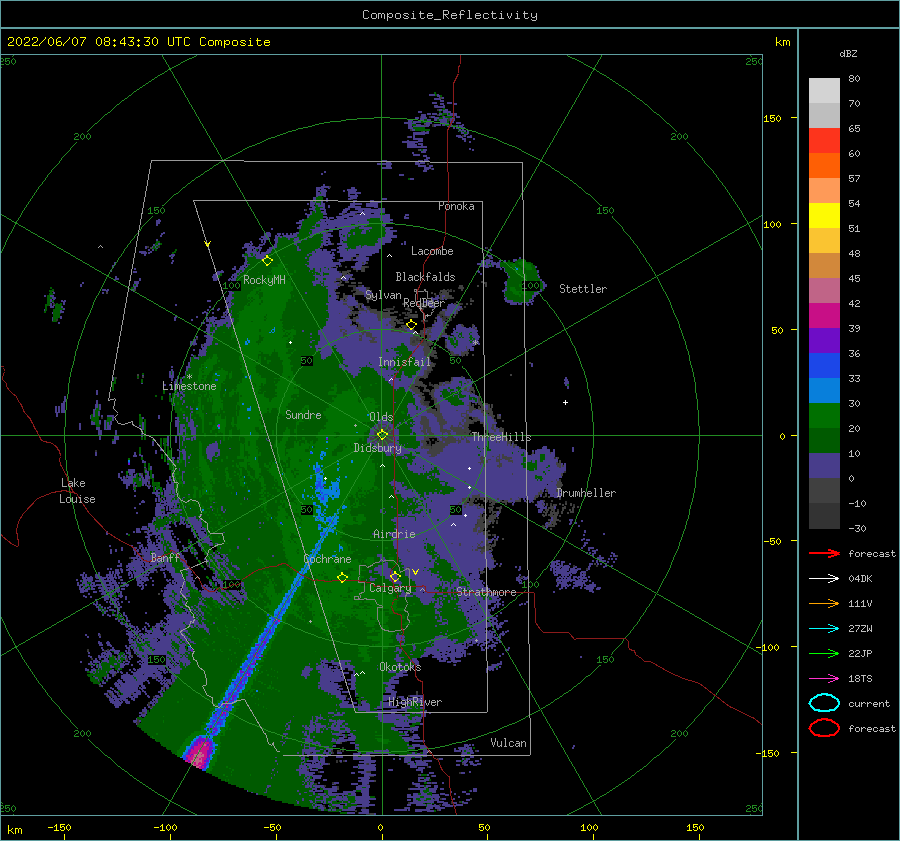
Task: Click the purple 10 dBZ color swatch
Action: click(824, 465)
